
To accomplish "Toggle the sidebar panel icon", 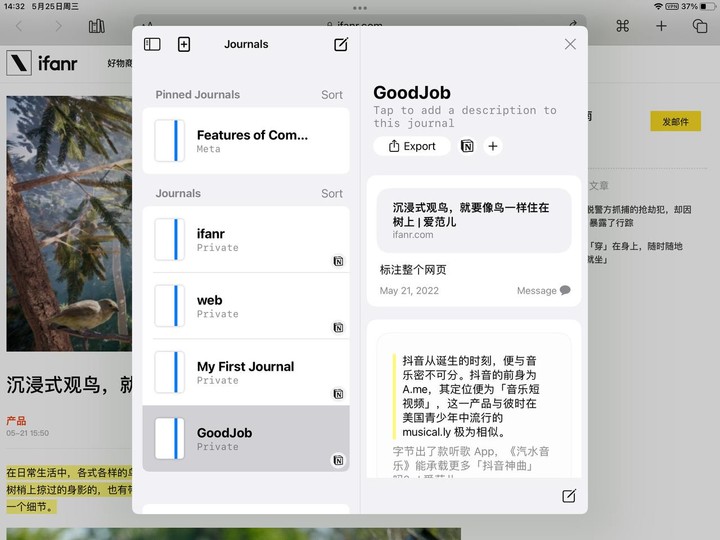I will 152,44.
